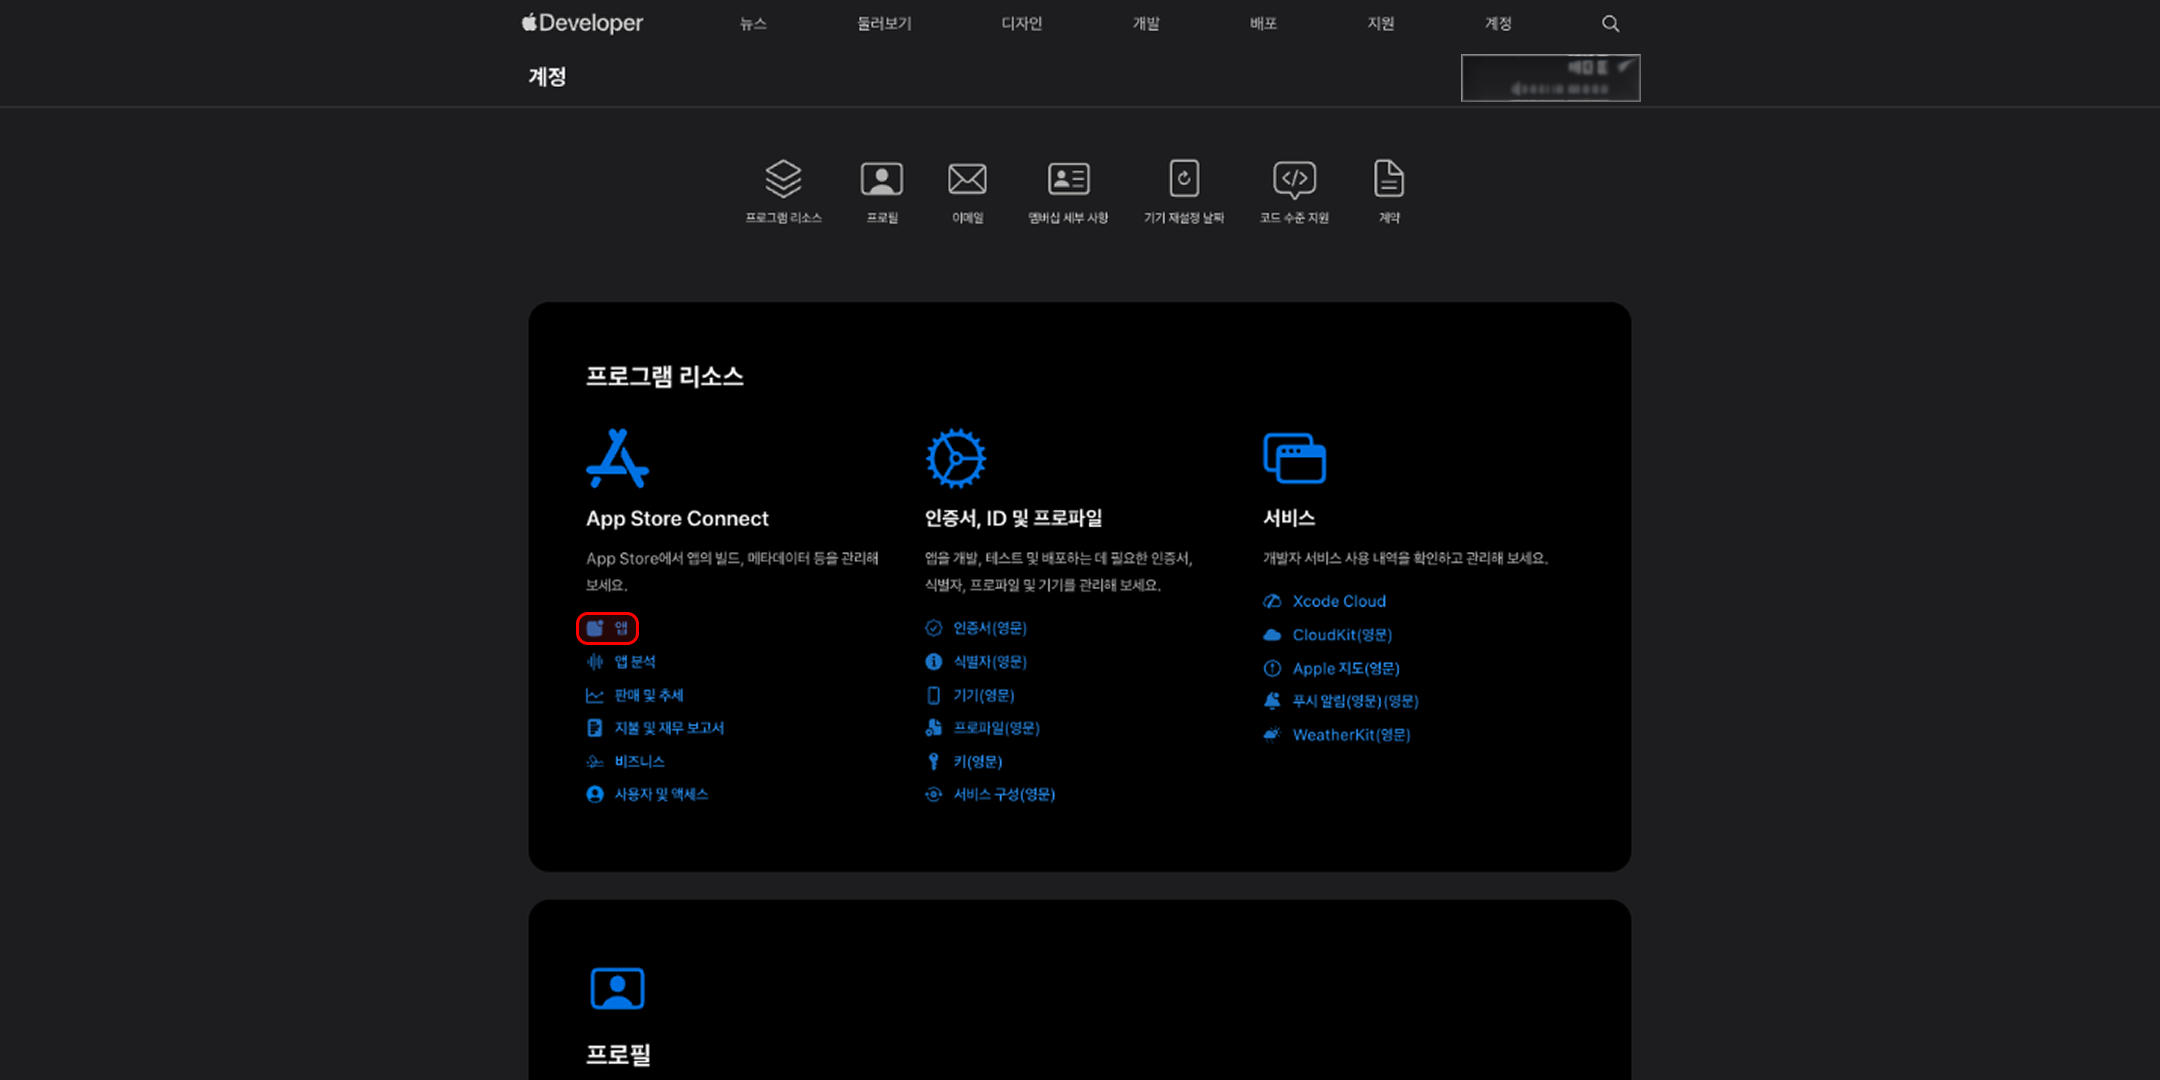Click the 프로그램 리소스 section title

coord(664,376)
